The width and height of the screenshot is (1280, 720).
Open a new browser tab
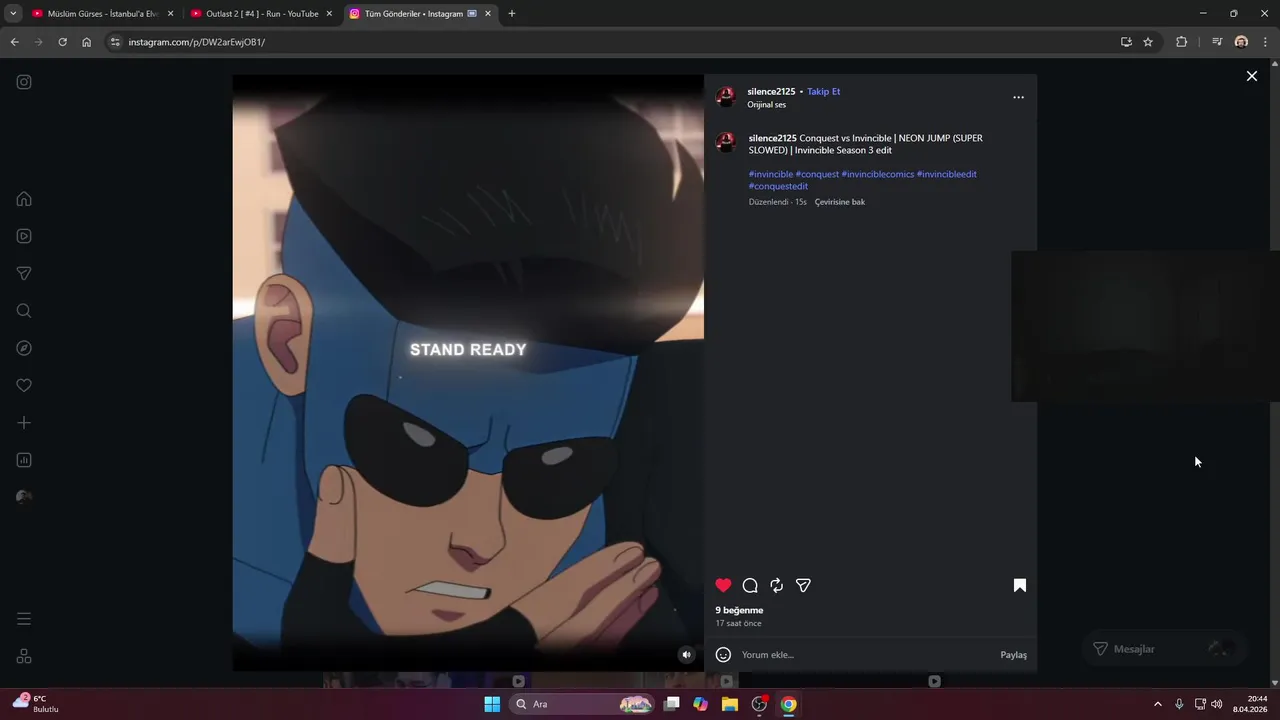[512, 14]
